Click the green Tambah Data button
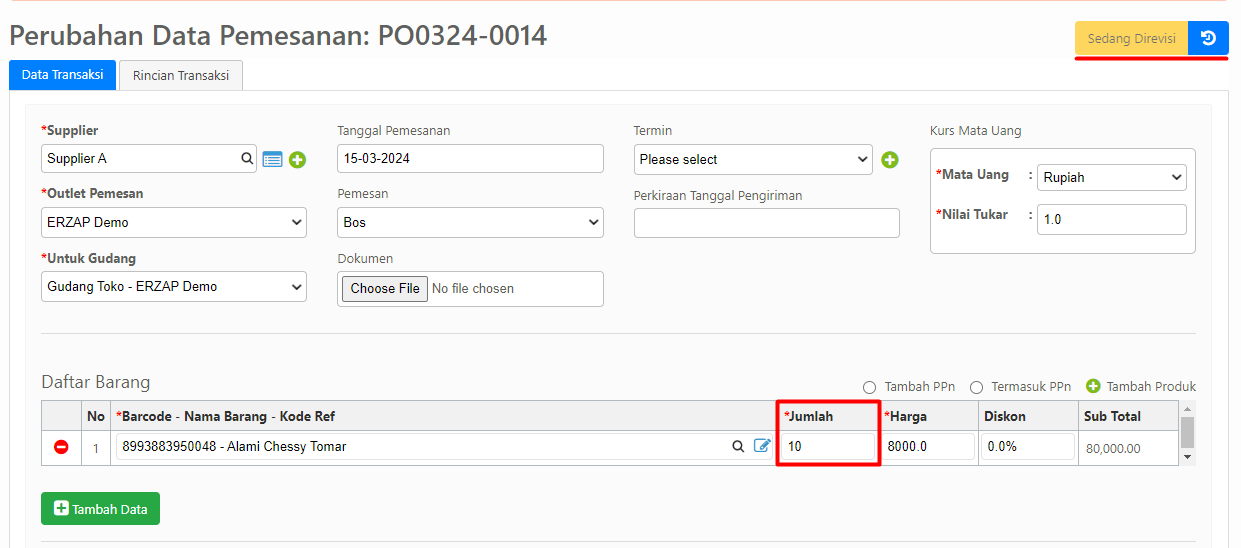 pos(100,509)
